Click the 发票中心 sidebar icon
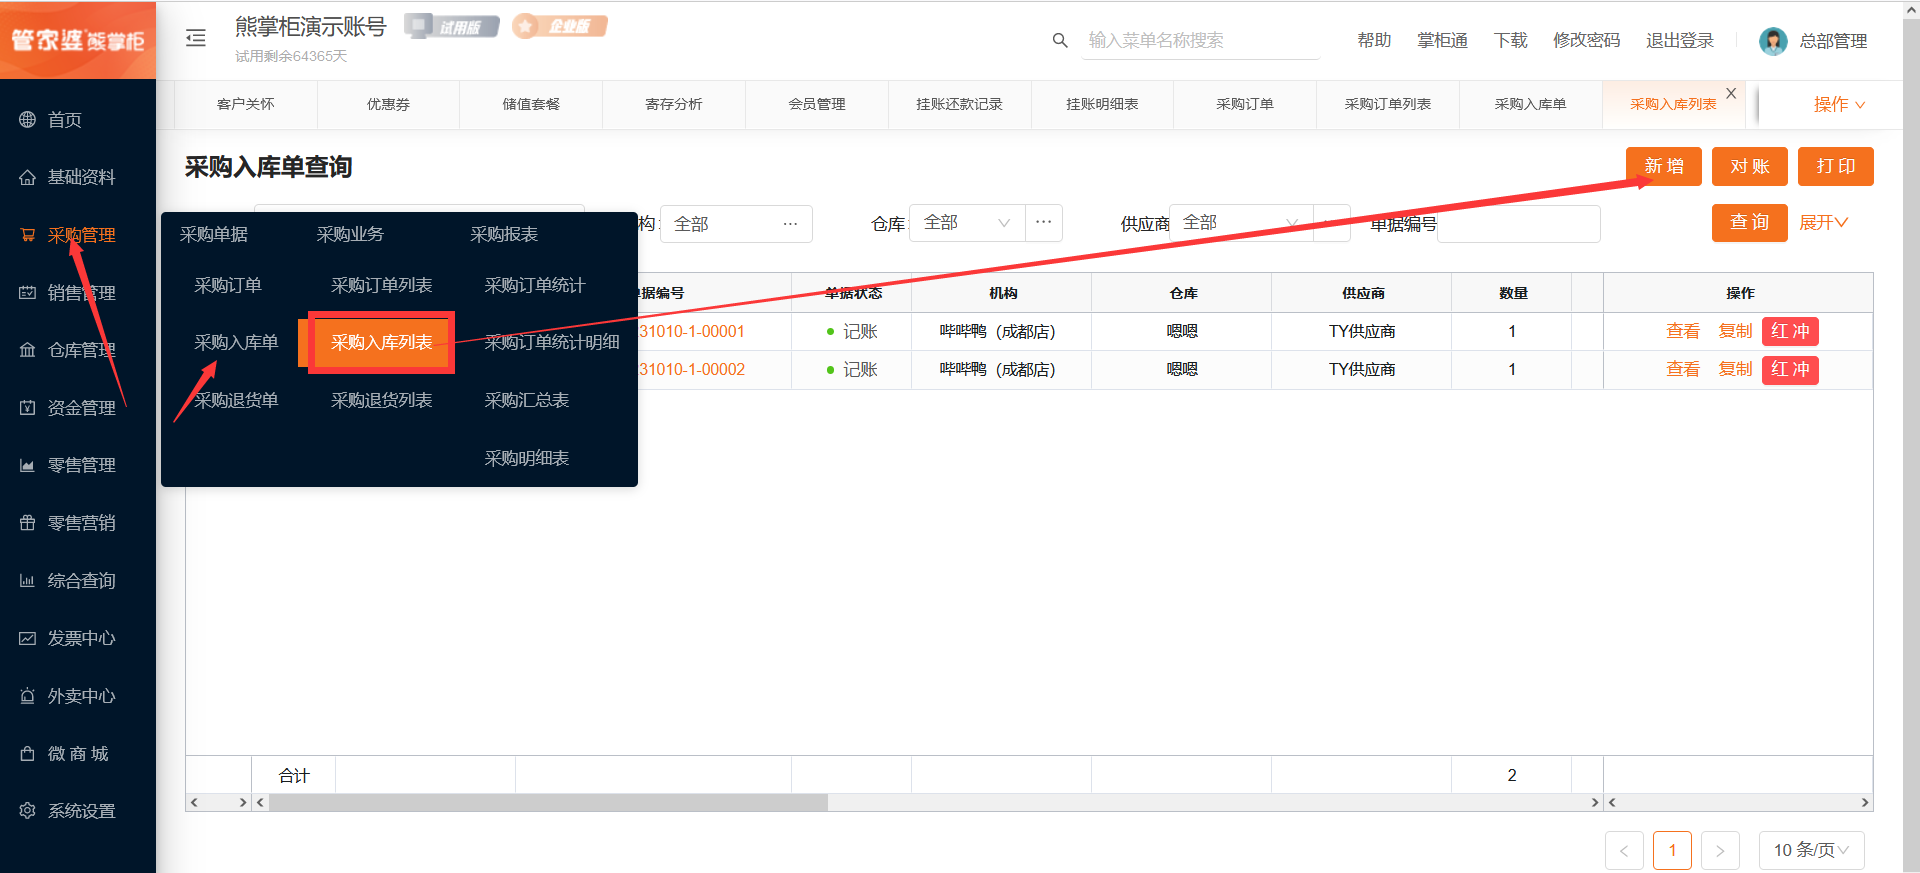 28,638
